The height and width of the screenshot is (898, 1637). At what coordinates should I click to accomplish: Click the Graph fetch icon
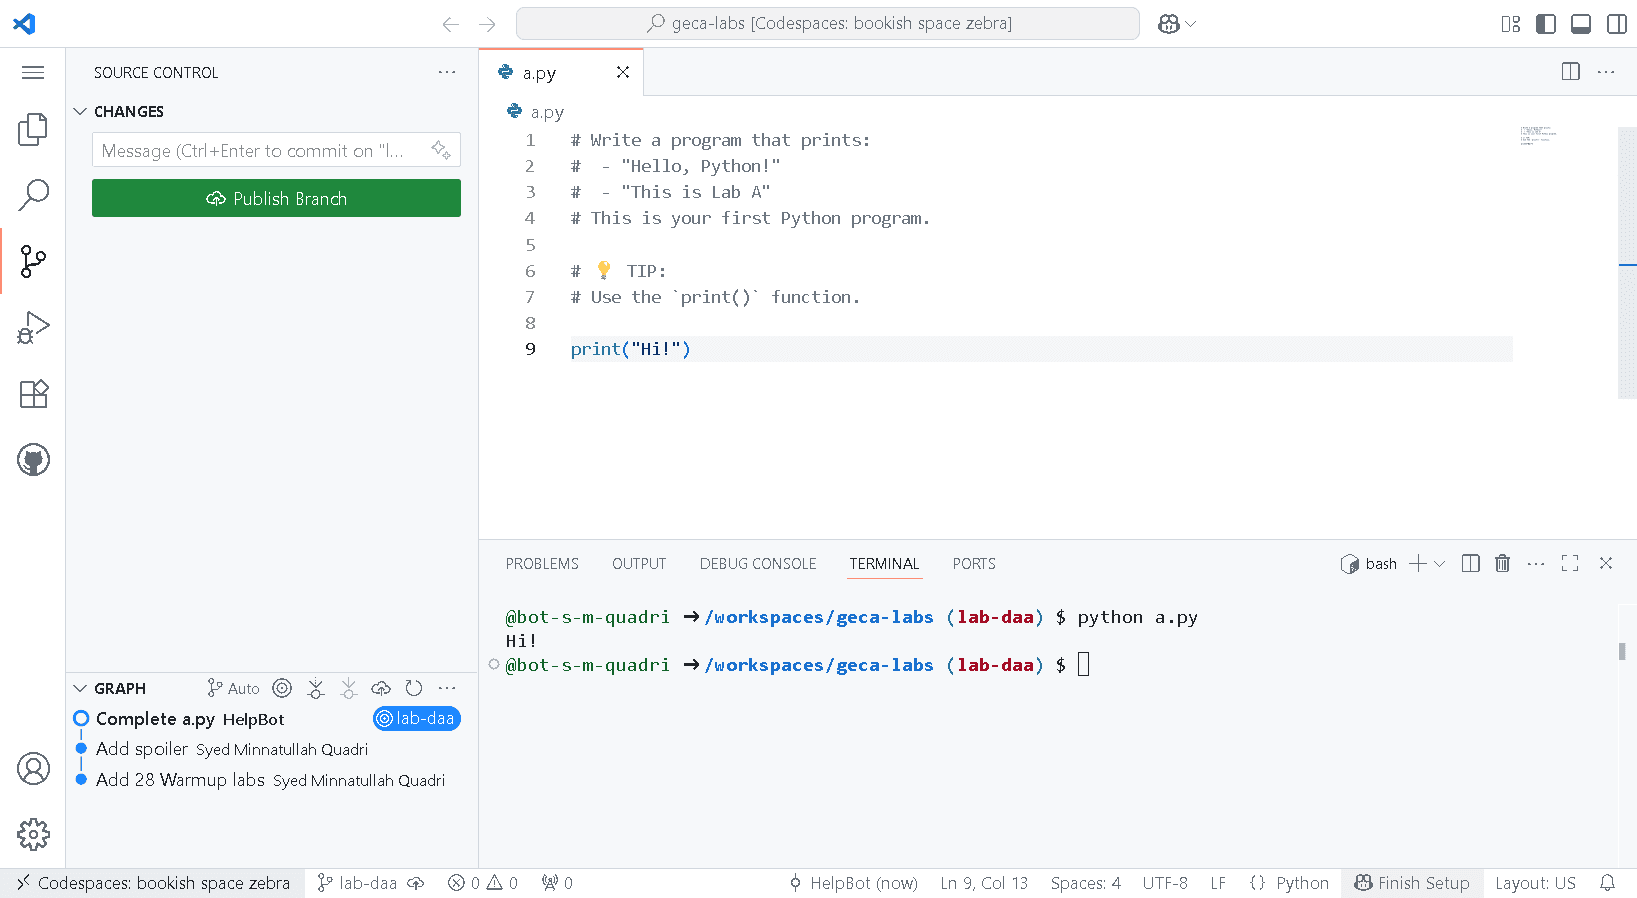coord(316,688)
